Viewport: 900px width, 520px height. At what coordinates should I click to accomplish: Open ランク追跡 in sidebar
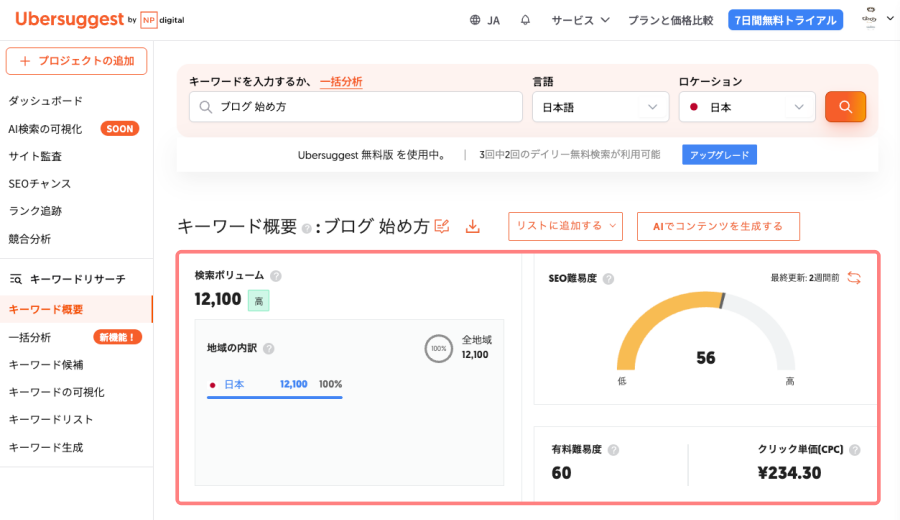pos(35,211)
